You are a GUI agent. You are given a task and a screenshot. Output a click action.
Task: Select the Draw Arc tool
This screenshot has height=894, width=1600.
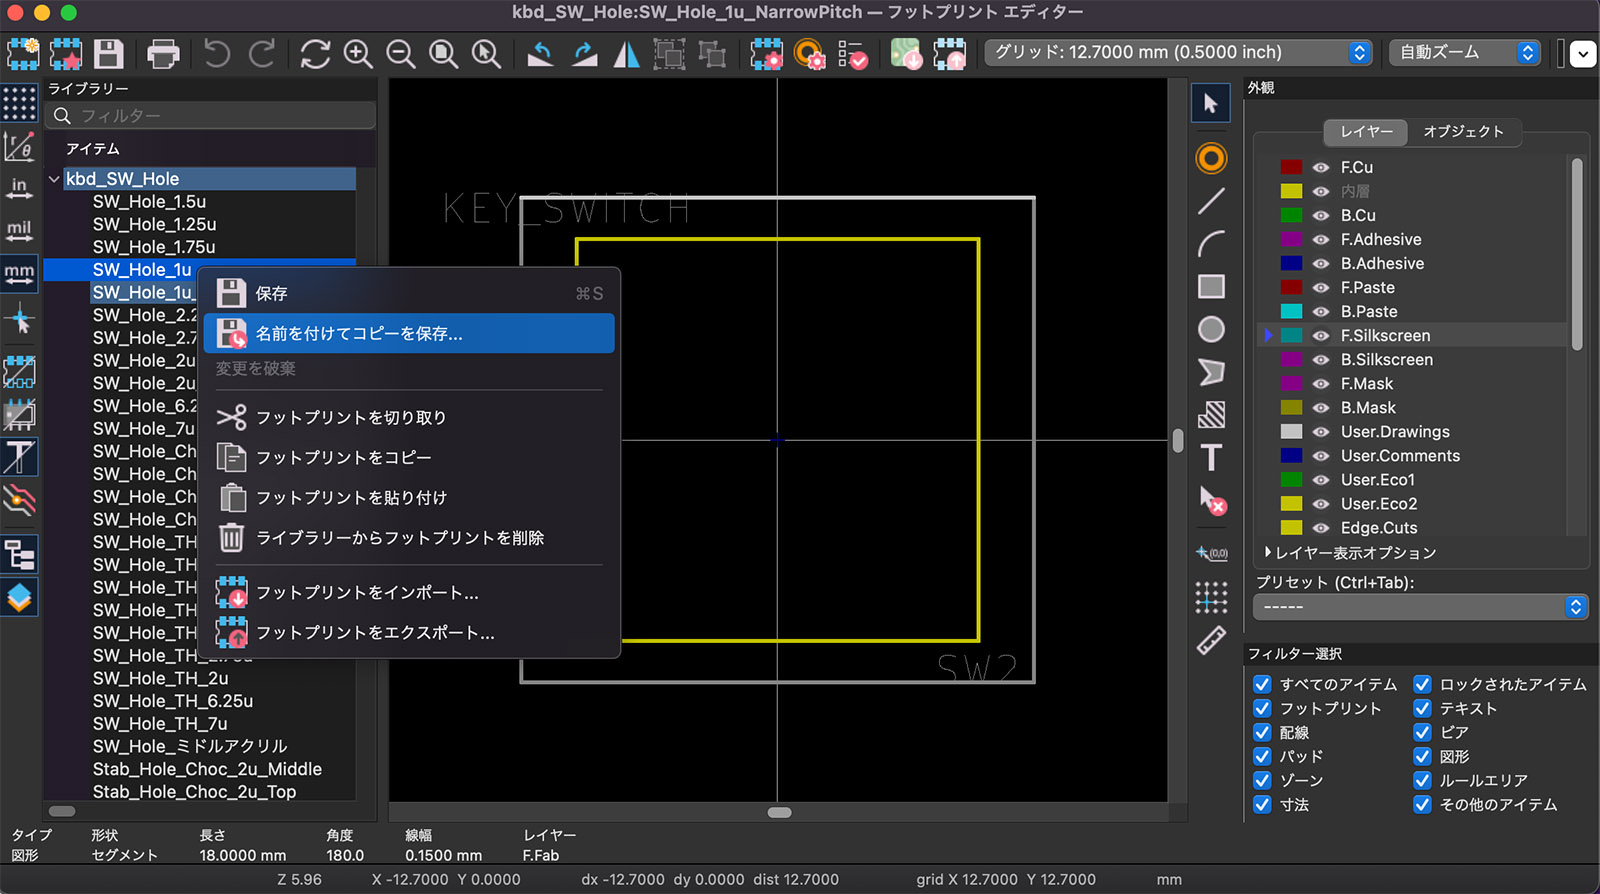click(x=1211, y=244)
